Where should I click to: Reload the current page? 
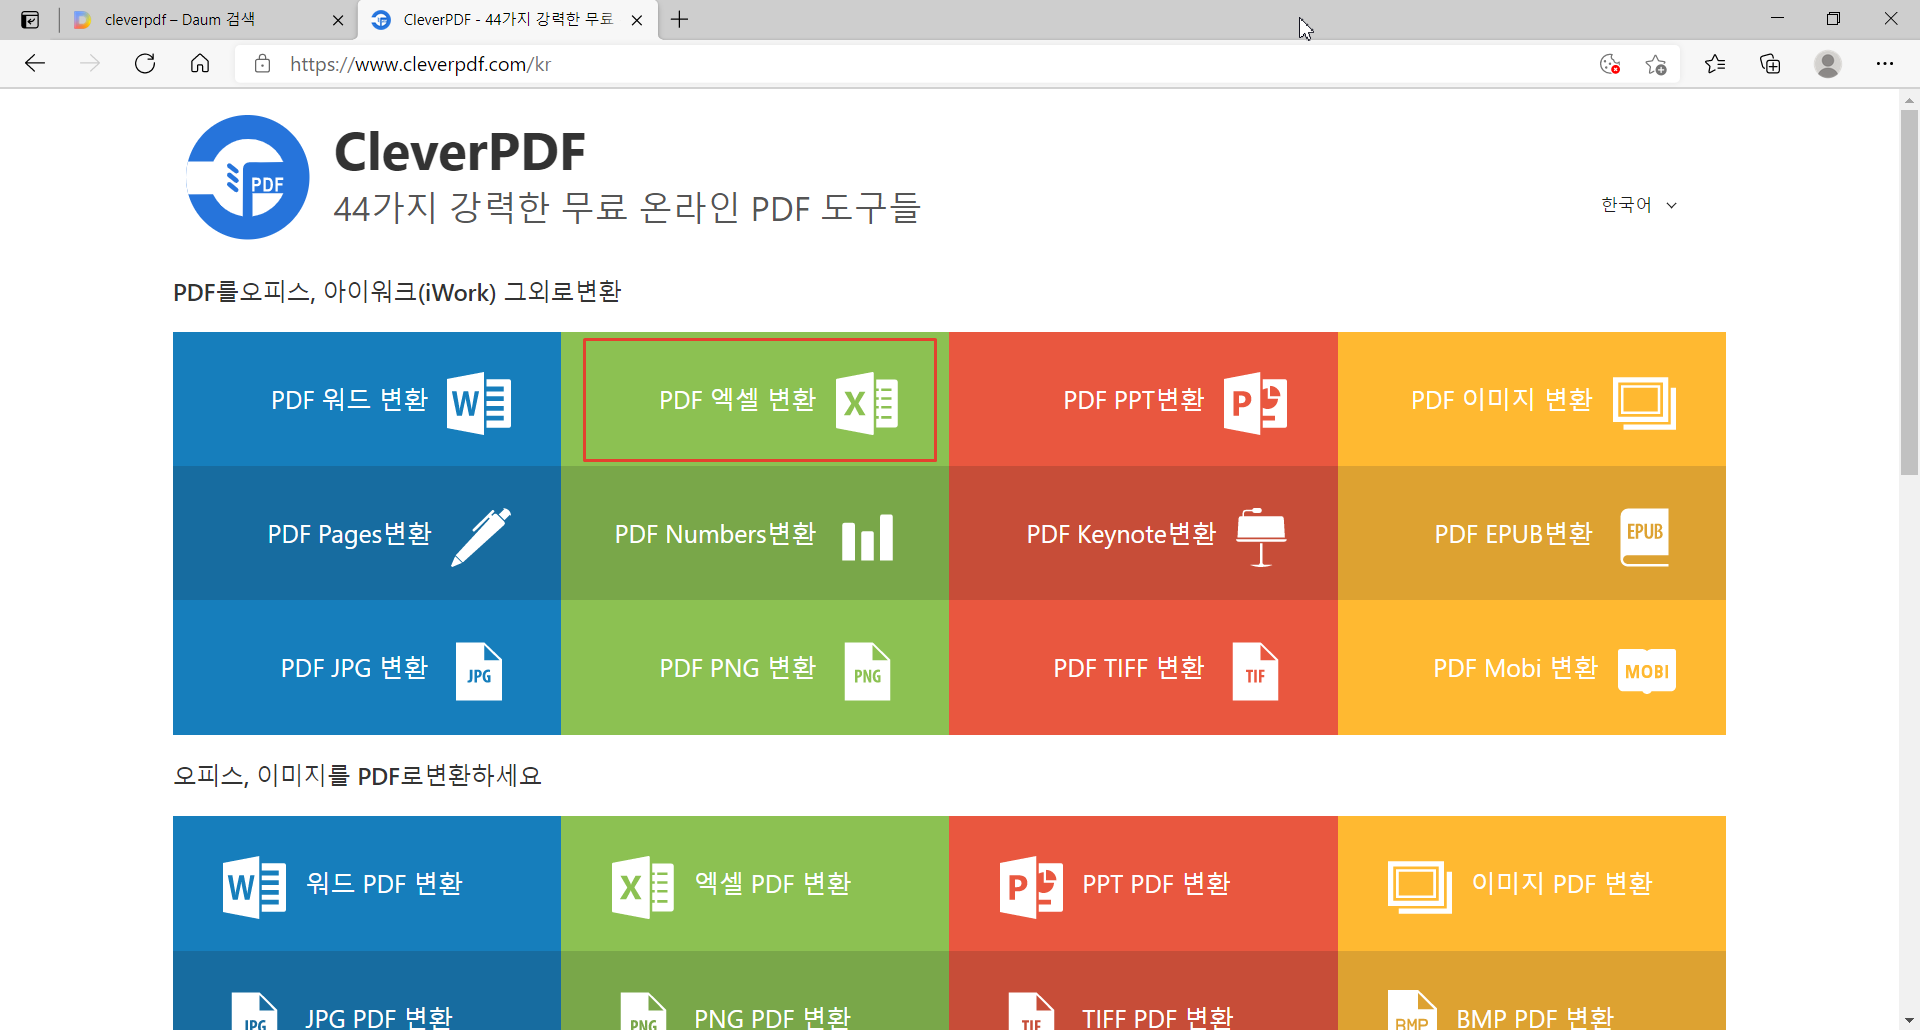coord(145,64)
